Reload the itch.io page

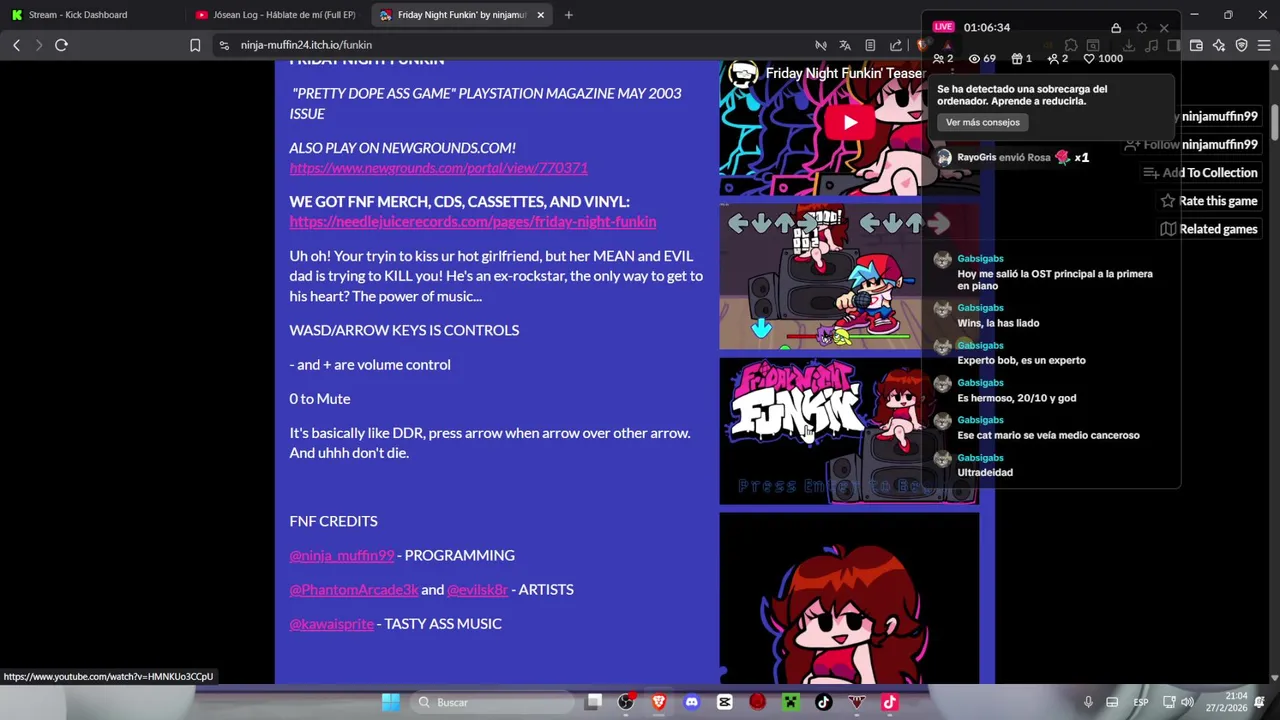(61, 45)
